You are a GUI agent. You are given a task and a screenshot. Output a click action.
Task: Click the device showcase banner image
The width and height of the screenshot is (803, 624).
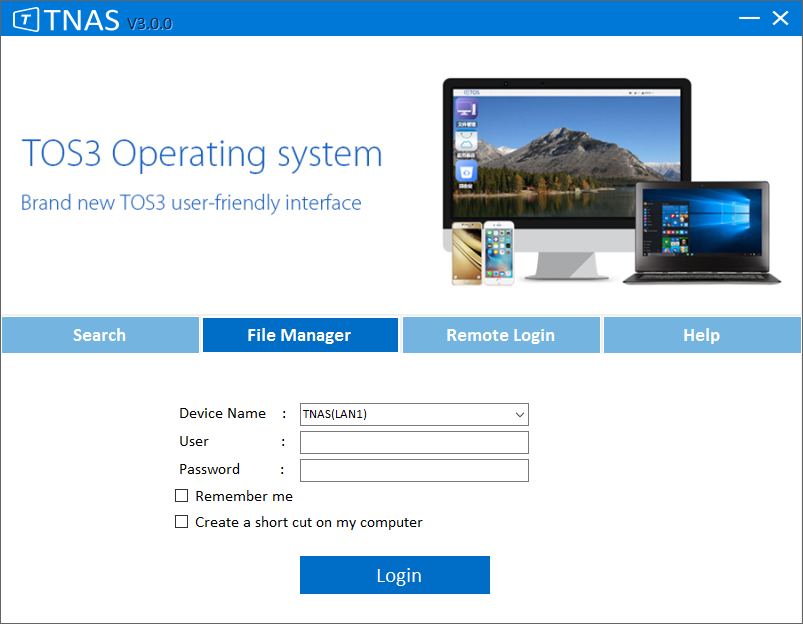pyautogui.click(x=612, y=182)
